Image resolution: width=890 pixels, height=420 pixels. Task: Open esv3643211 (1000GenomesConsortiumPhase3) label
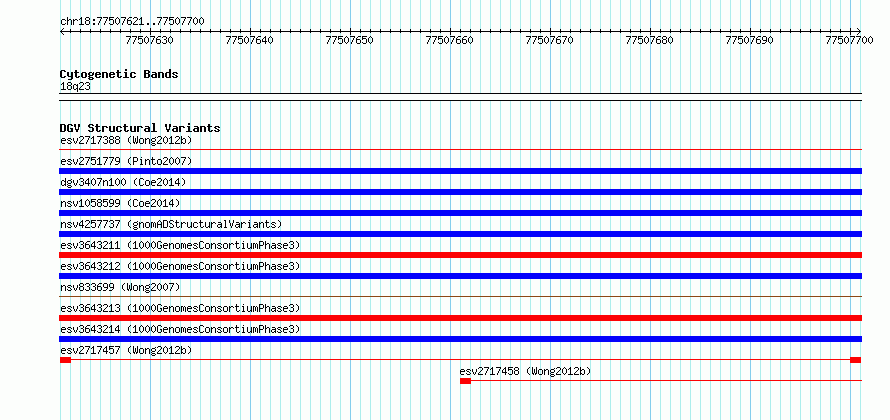tap(180, 245)
